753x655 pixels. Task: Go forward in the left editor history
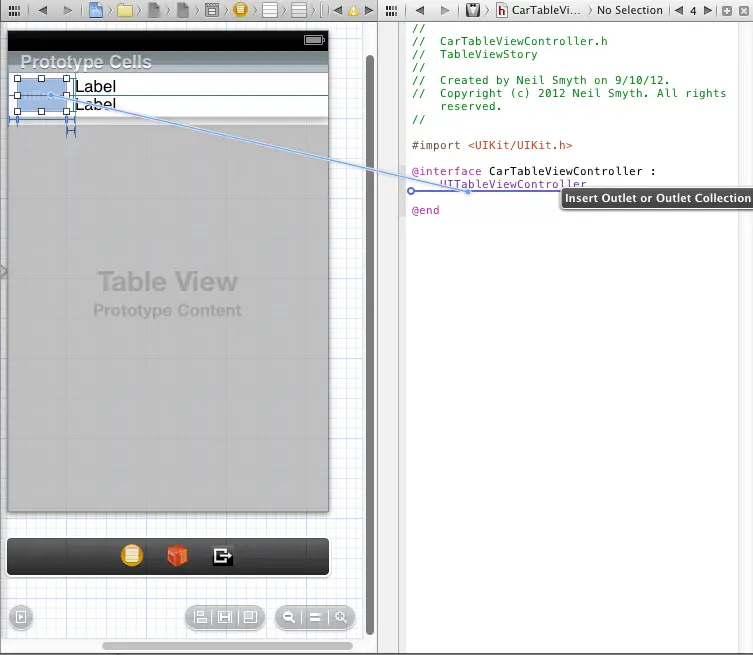pos(67,10)
